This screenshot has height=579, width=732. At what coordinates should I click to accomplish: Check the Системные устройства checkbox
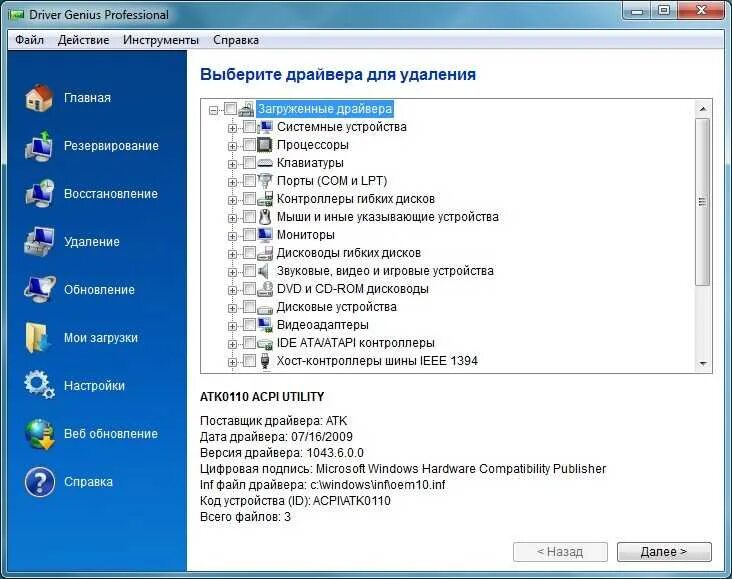coord(249,127)
